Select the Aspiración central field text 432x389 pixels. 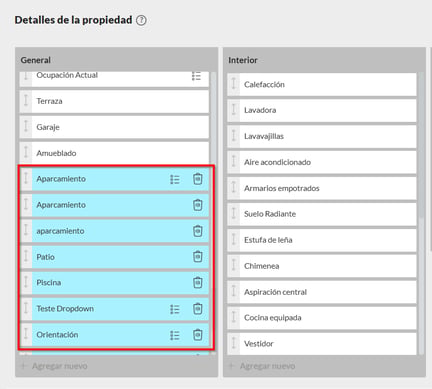(x=275, y=292)
